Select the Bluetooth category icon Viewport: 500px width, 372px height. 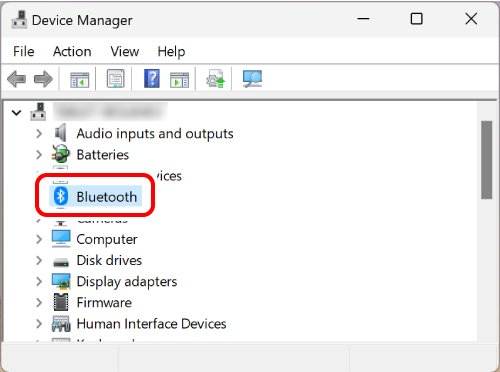[61, 196]
